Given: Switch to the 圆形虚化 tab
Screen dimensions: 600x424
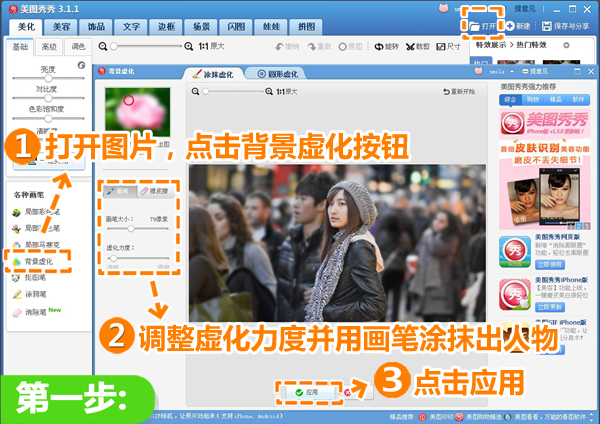Looking at the screenshot, I should [277, 73].
